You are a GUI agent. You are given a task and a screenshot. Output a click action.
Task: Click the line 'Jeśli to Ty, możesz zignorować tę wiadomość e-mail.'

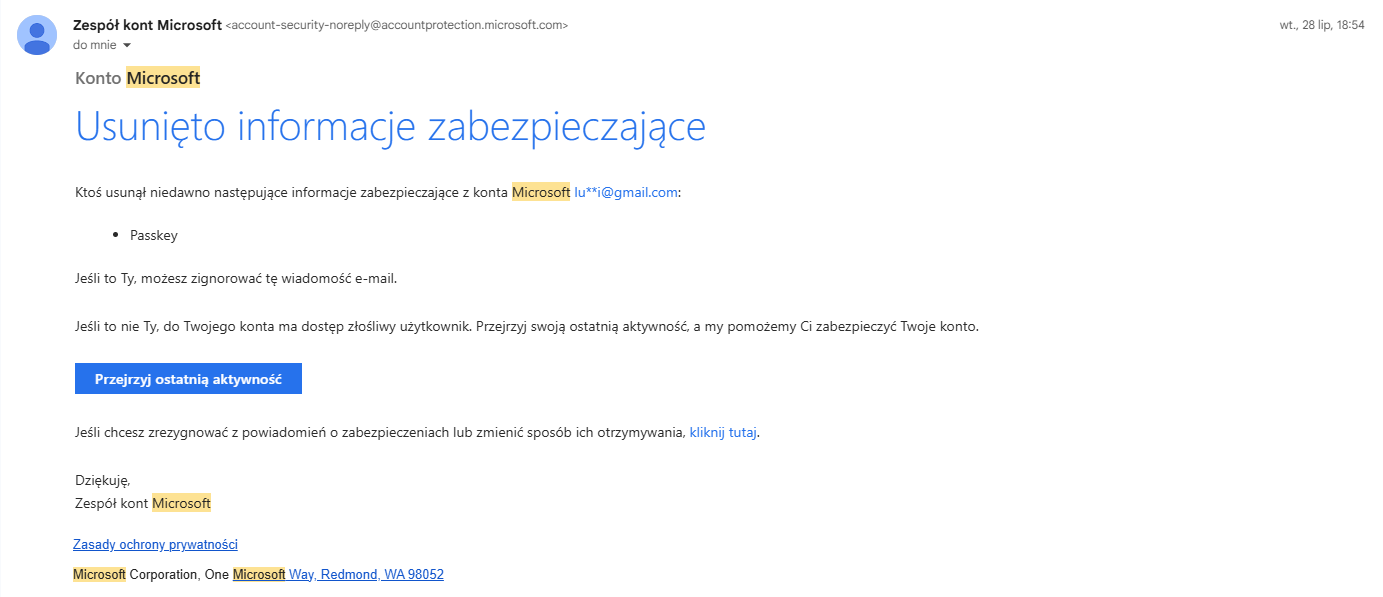point(236,279)
